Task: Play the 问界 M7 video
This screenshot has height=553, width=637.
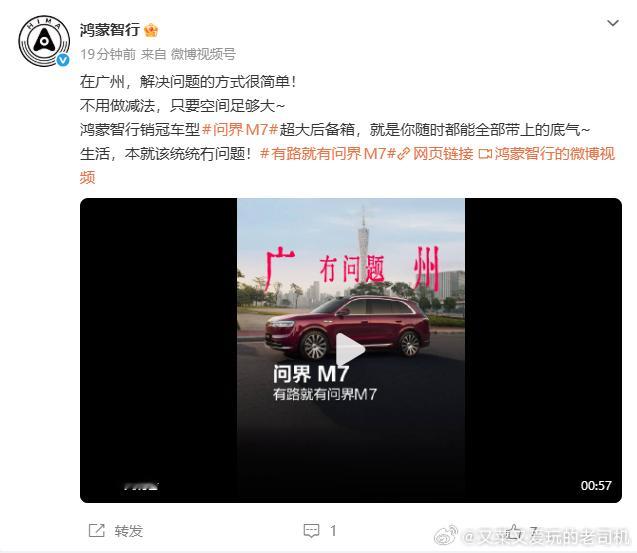Action: [x=350, y=349]
